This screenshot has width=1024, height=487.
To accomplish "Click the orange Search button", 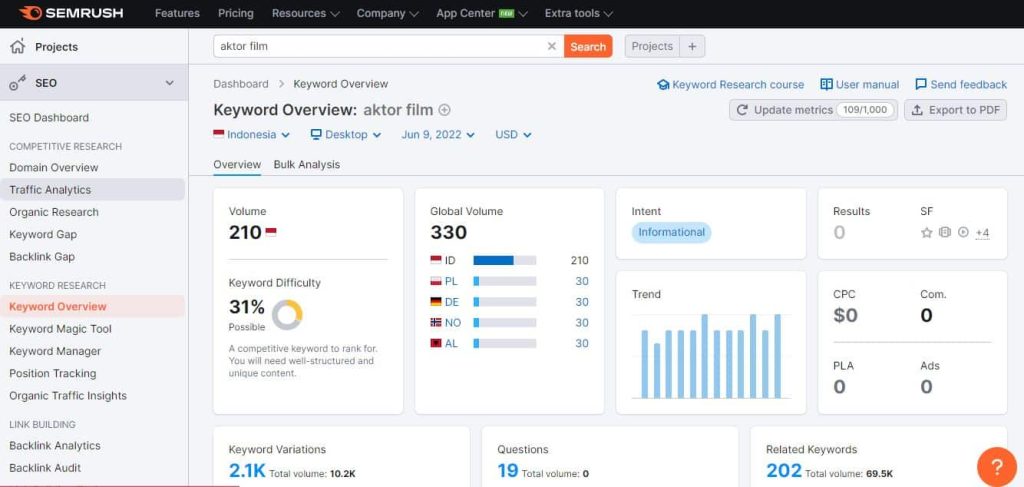I will pyautogui.click(x=588, y=46).
